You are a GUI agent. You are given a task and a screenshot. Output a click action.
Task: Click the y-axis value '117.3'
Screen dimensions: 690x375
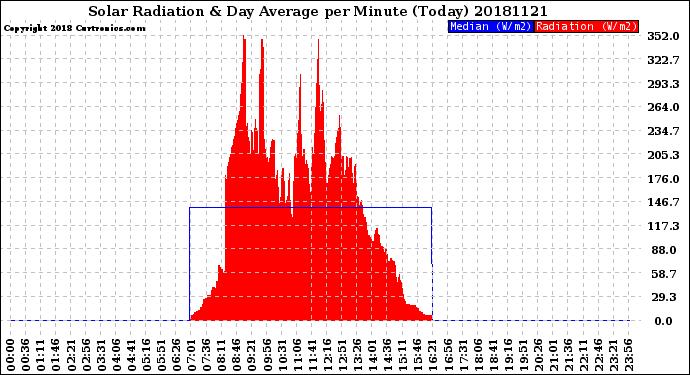663,226
